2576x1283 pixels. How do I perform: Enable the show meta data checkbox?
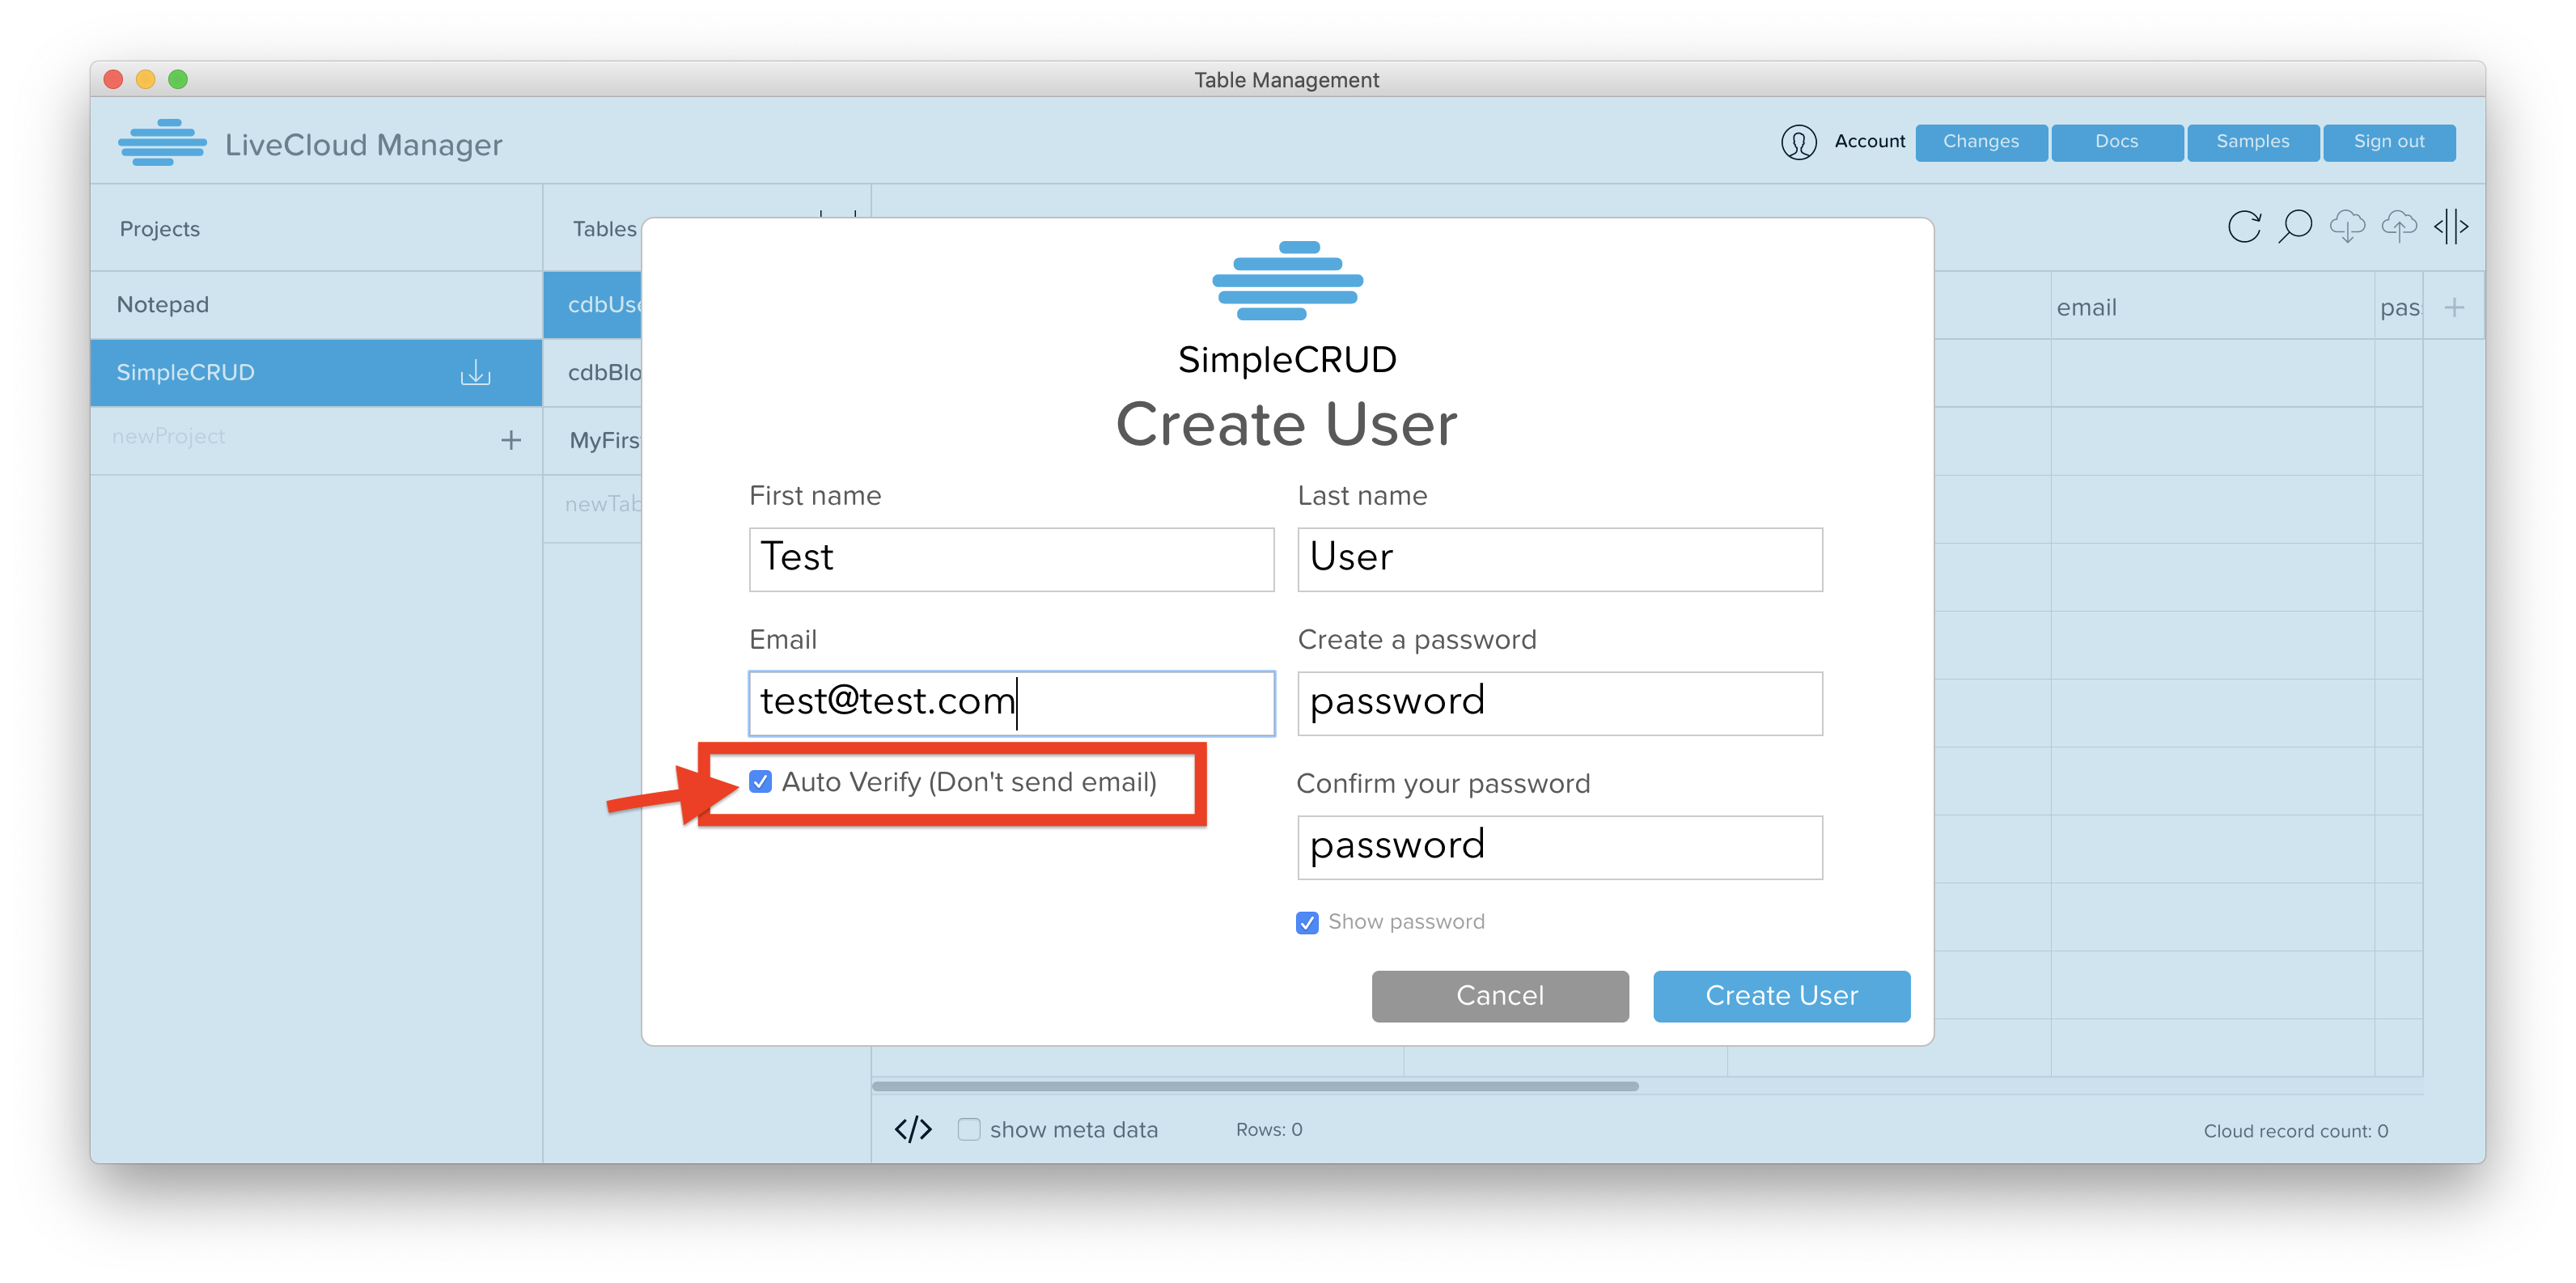(x=968, y=1129)
